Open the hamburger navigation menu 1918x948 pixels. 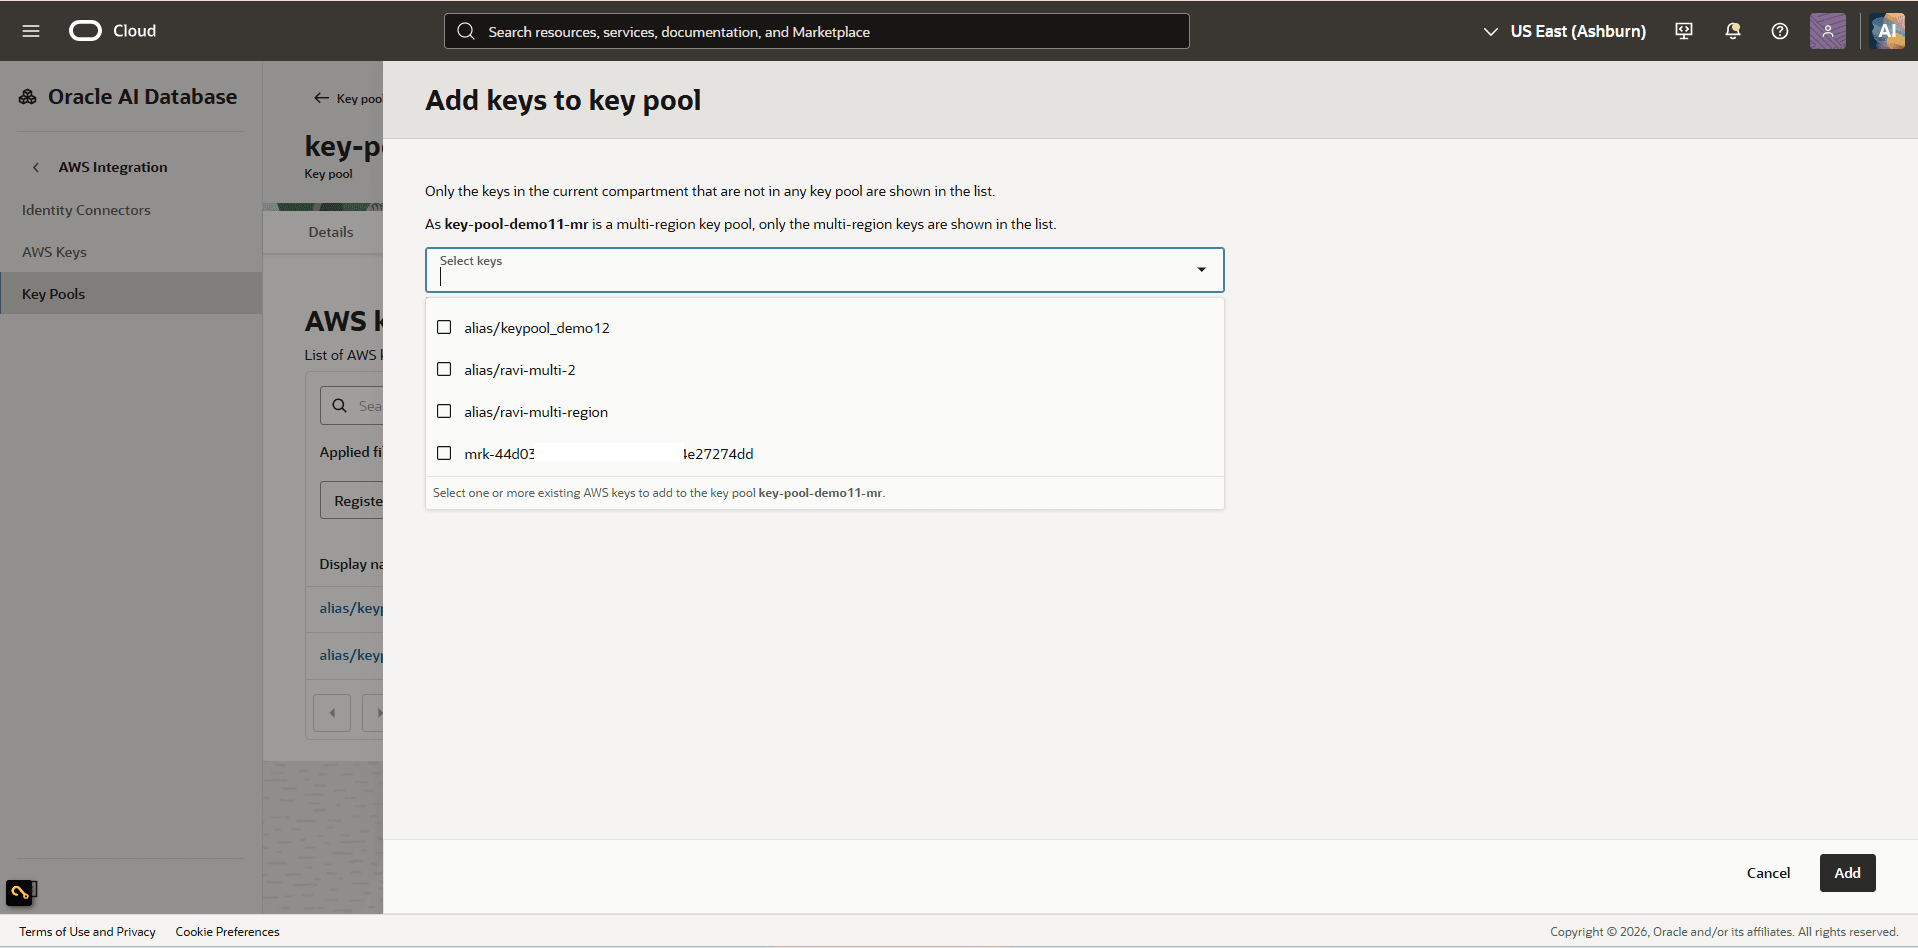(31, 31)
